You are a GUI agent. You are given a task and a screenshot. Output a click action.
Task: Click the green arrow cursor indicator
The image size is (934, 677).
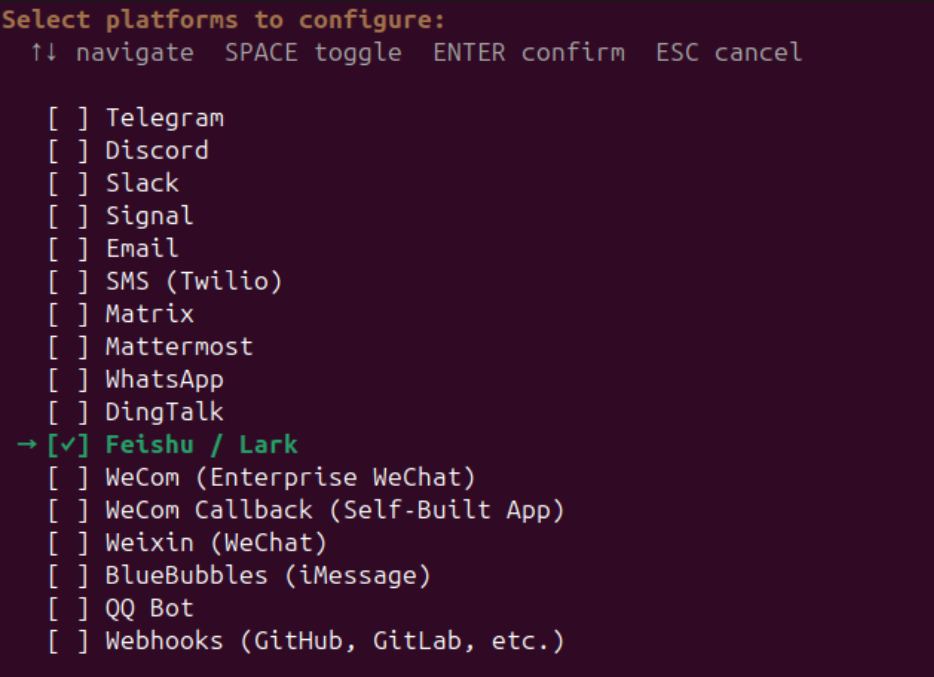pos(27,445)
